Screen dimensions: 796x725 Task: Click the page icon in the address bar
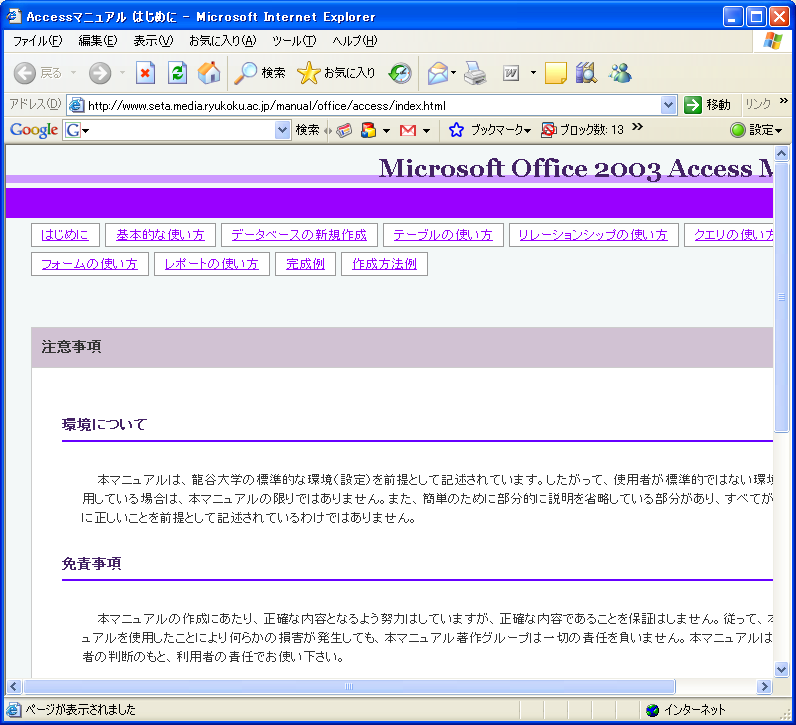click(x=76, y=106)
